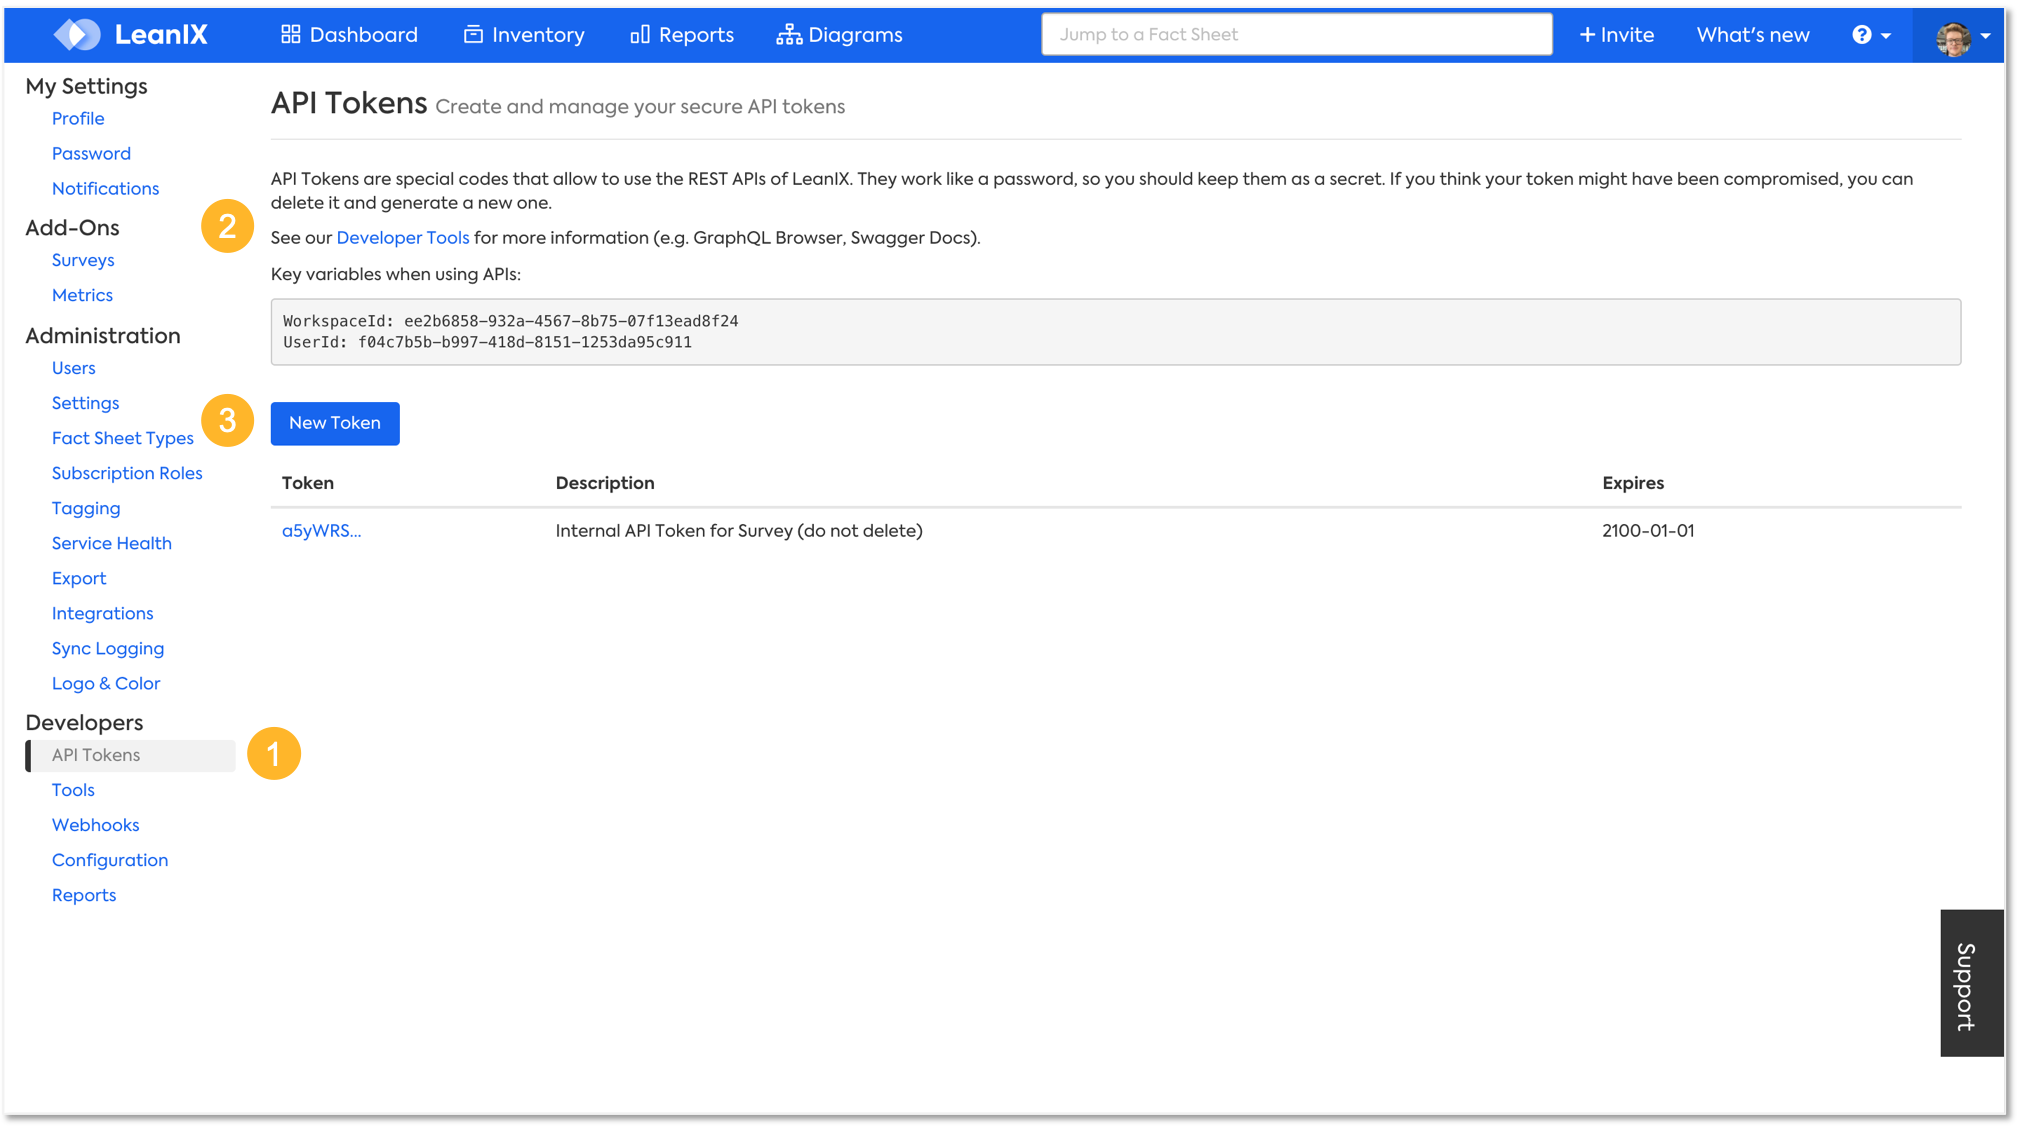This screenshot has width=2018, height=1127.
Task: Expand the user profile dropdown arrow
Action: click(x=1986, y=36)
